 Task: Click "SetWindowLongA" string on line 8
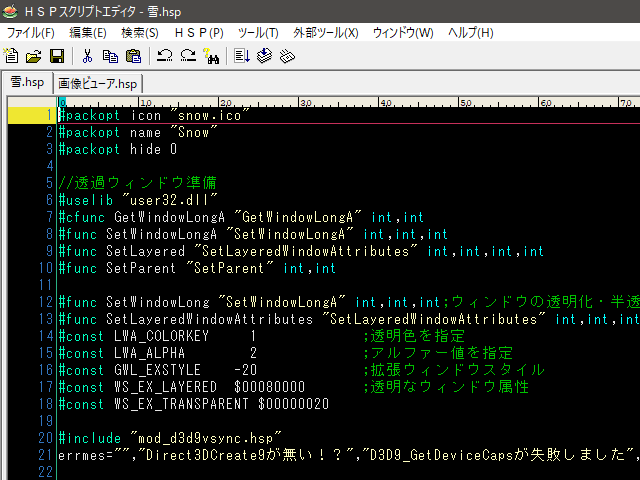(289, 234)
